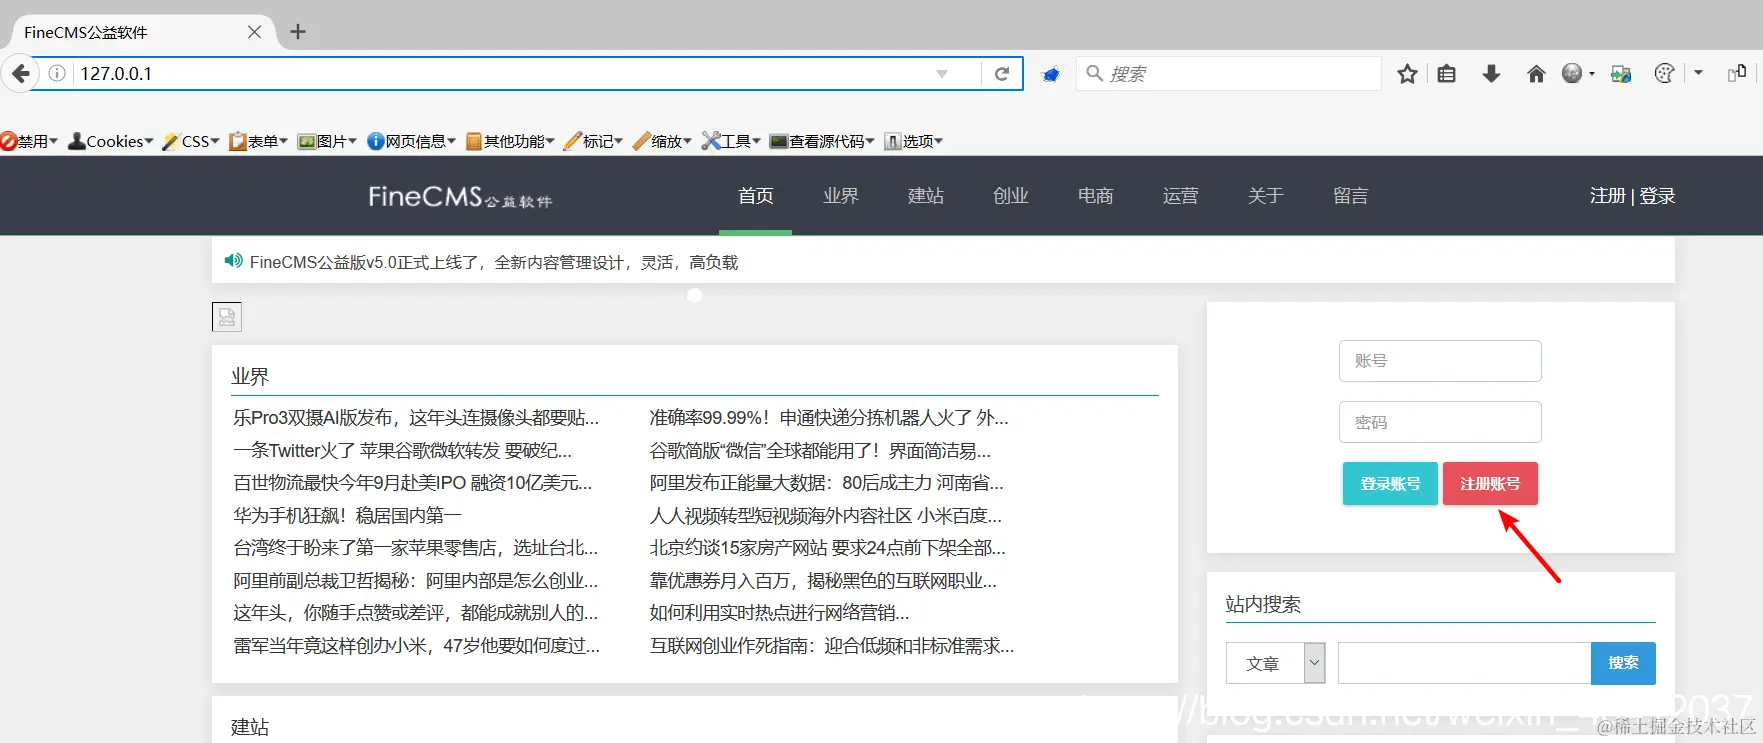Open the 业界 navigation item

coord(841,196)
